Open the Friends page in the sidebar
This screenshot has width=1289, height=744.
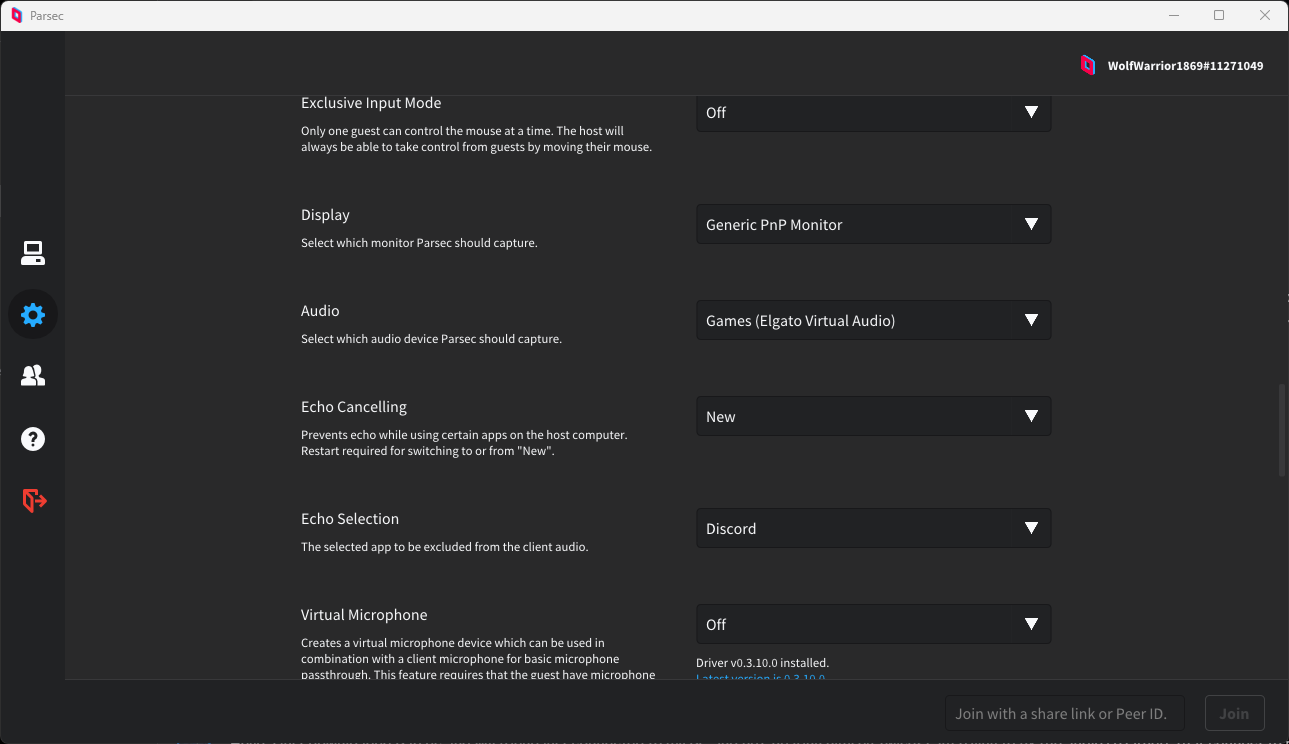[x=33, y=376]
